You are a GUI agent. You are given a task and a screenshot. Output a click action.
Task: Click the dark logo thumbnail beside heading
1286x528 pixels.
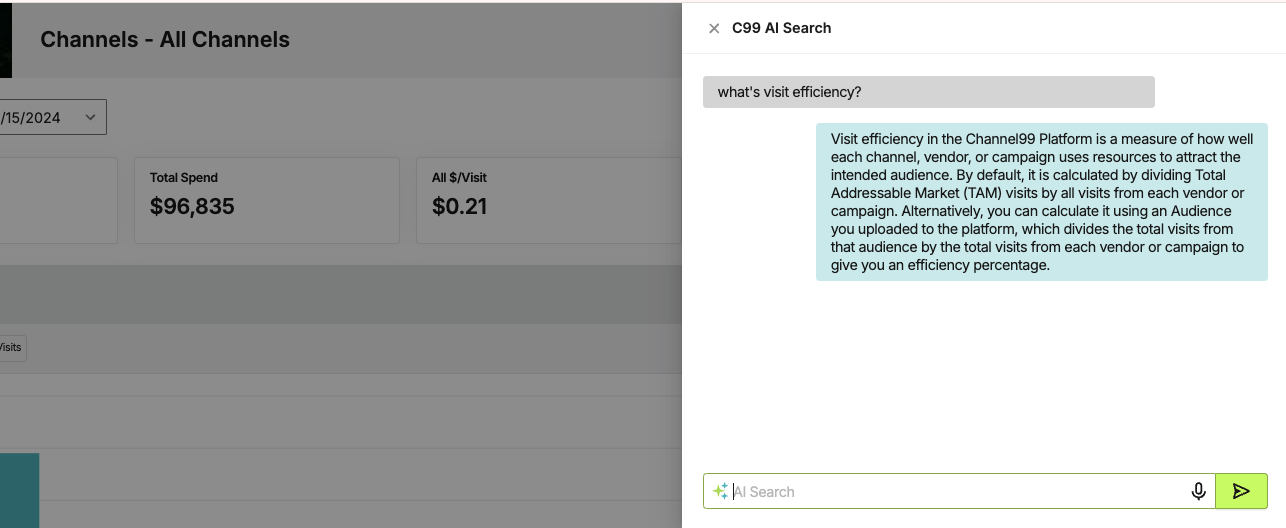click(x=6, y=40)
